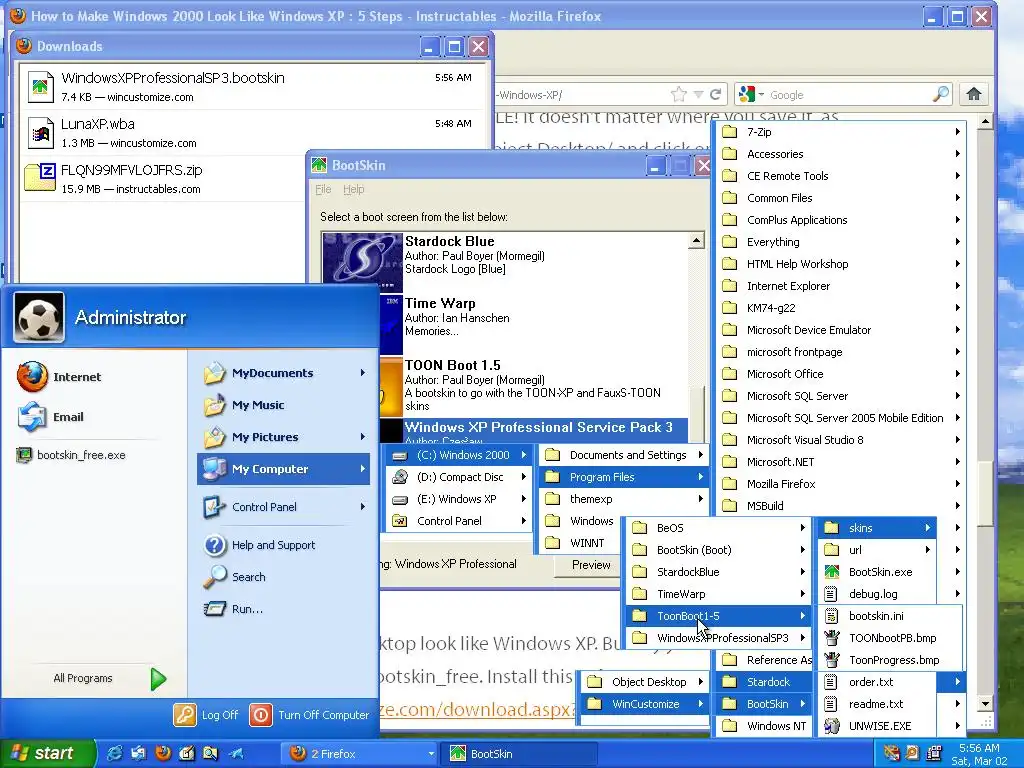Image resolution: width=1024 pixels, height=768 pixels.
Task: Open the Run... dialog icon
Action: (x=214, y=609)
